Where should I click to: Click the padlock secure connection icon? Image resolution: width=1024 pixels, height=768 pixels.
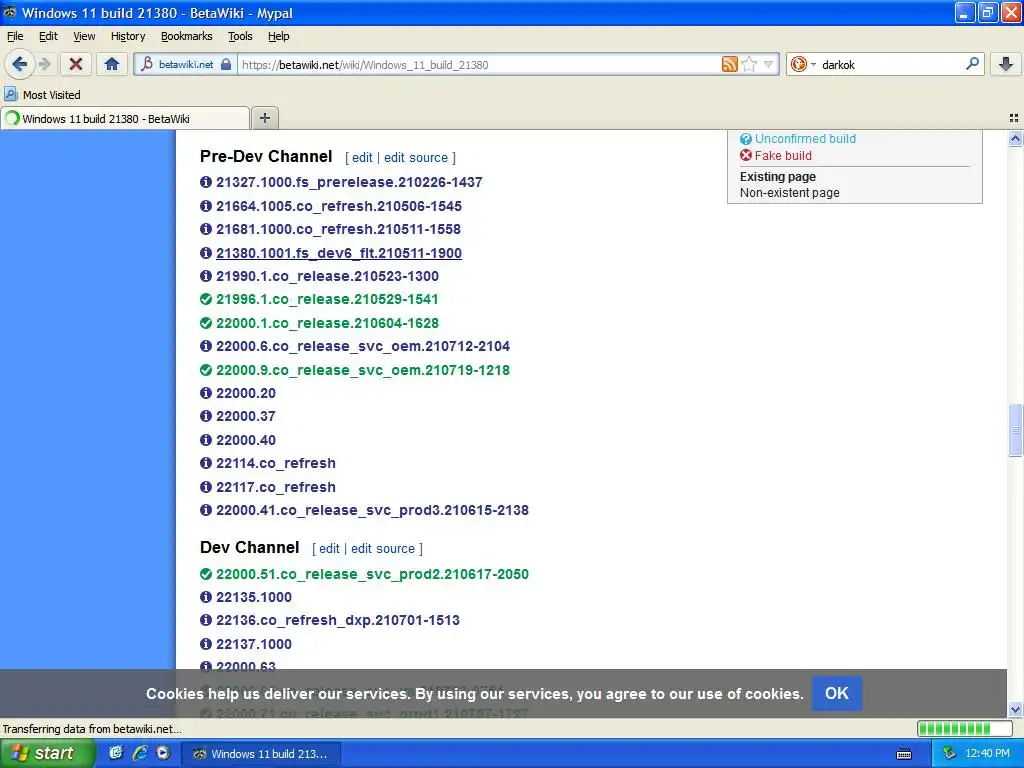coord(226,64)
